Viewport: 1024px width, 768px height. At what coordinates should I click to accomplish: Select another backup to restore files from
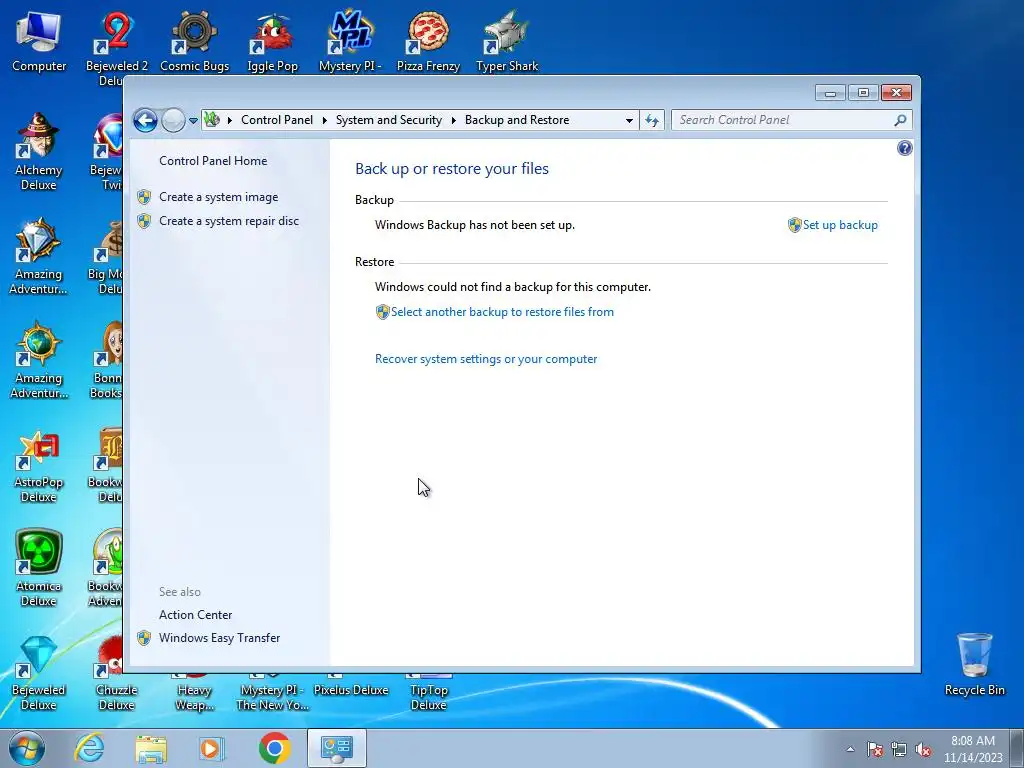coord(502,312)
